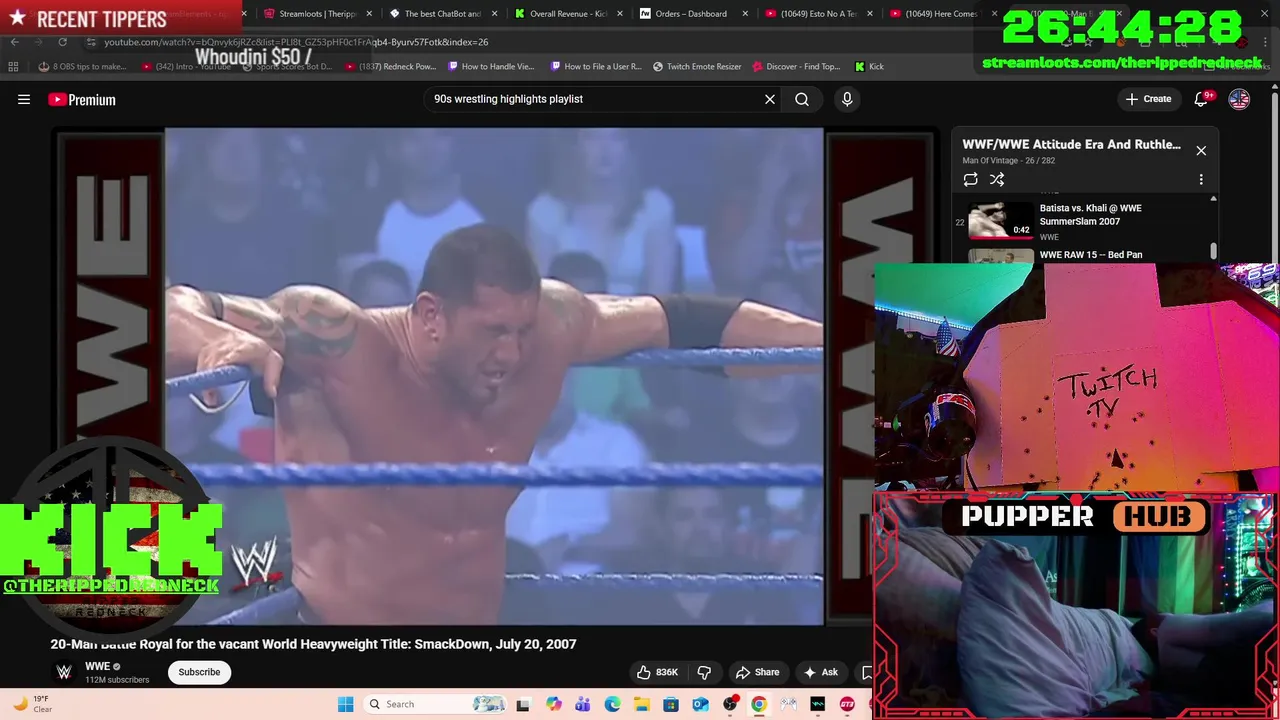The height and width of the screenshot is (720, 1280).
Task: Open the Create menu button
Action: [1148, 99]
